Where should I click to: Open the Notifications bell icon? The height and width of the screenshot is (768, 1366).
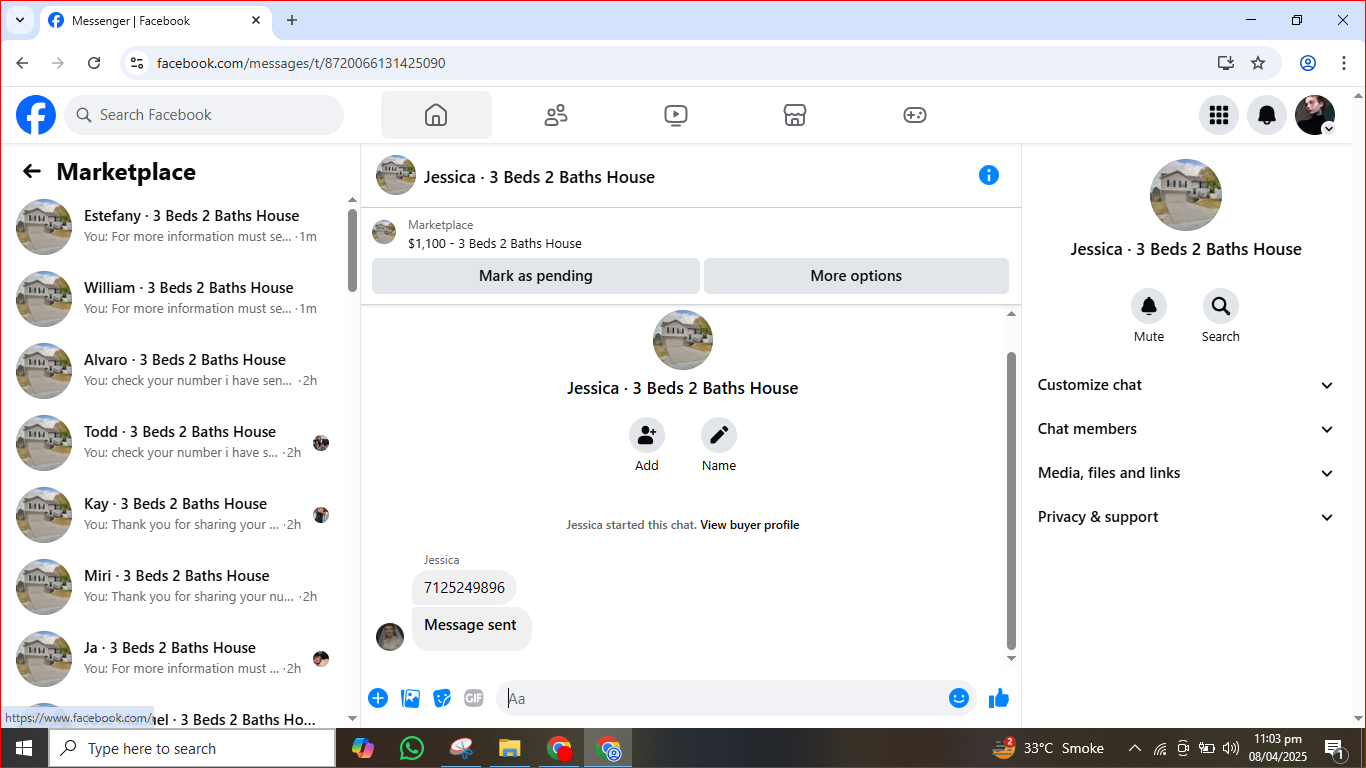pyautogui.click(x=1267, y=115)
